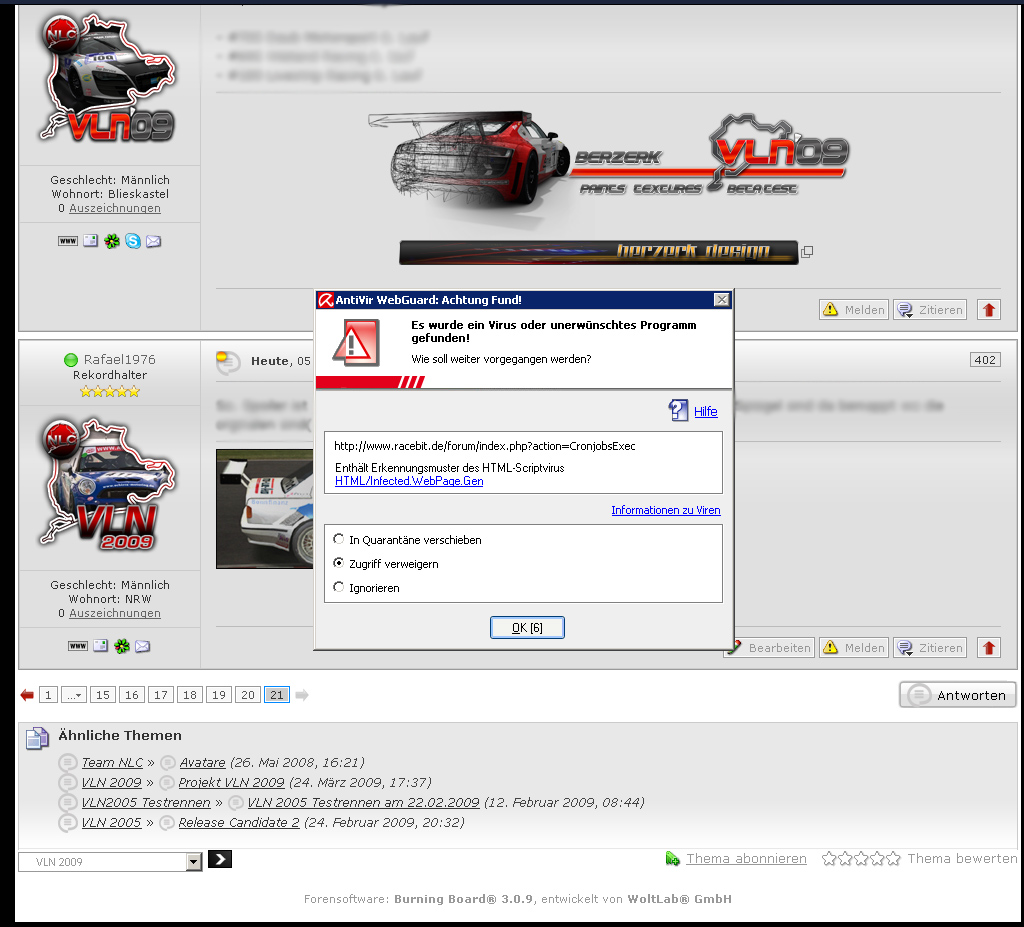
Task: Click the help question mark icon in dialog
Action: tap(678, 411)
